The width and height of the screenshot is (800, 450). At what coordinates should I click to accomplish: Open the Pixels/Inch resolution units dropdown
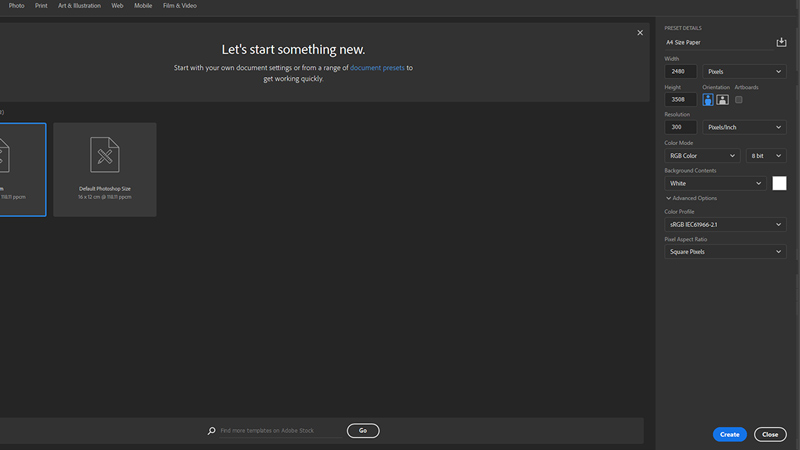(744, 127)
